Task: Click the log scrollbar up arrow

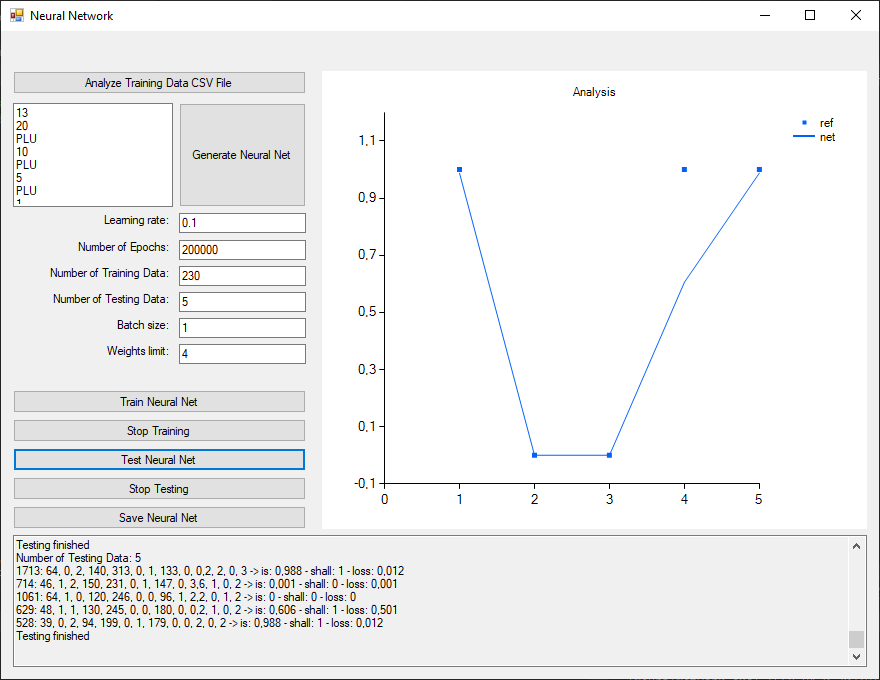Action: 857,546
